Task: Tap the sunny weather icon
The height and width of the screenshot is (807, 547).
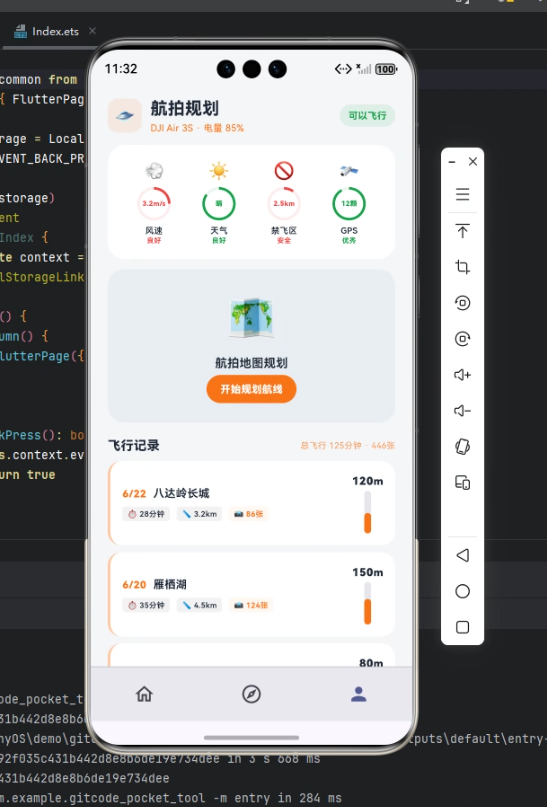Action: pos(219,170)
